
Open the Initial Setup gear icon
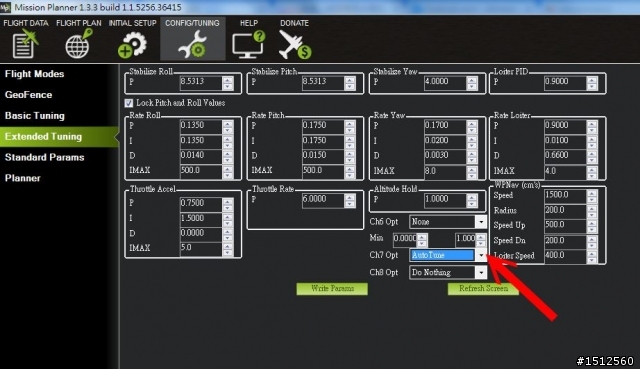[x=132, y=44]
